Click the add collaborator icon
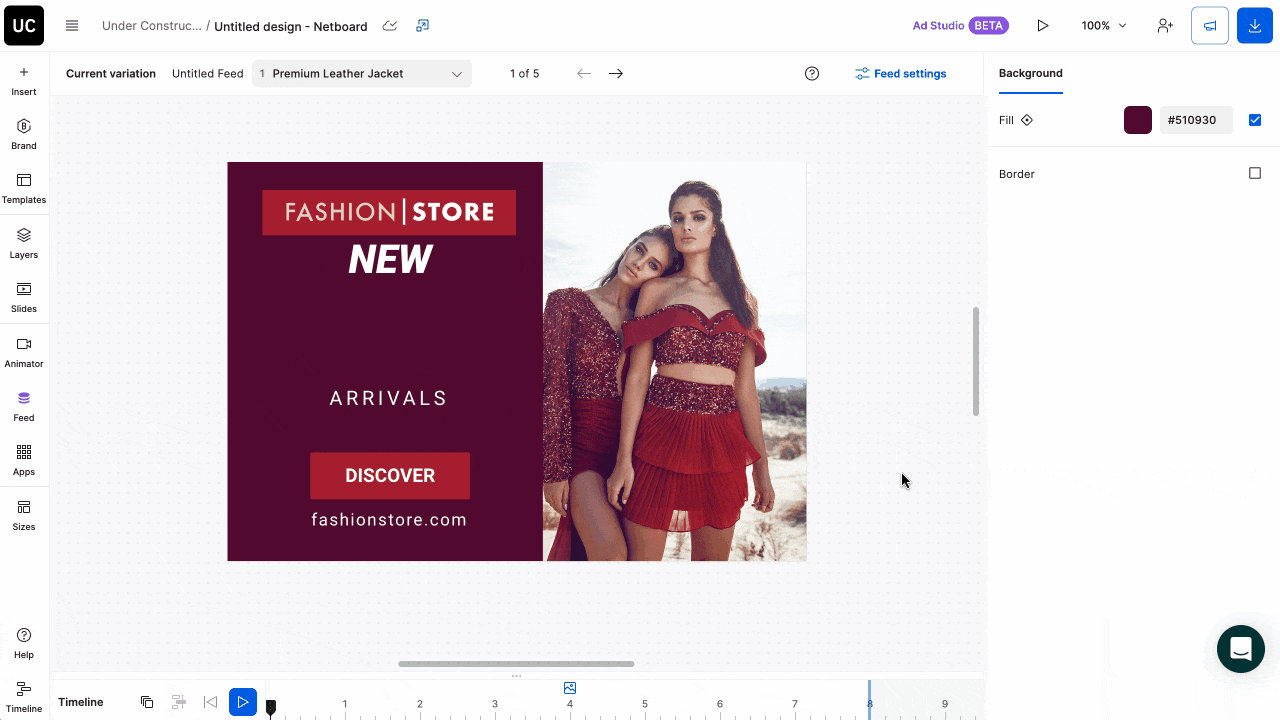Image resolution: width=1280 pixels, height=720 pixels. [1165, 26]
